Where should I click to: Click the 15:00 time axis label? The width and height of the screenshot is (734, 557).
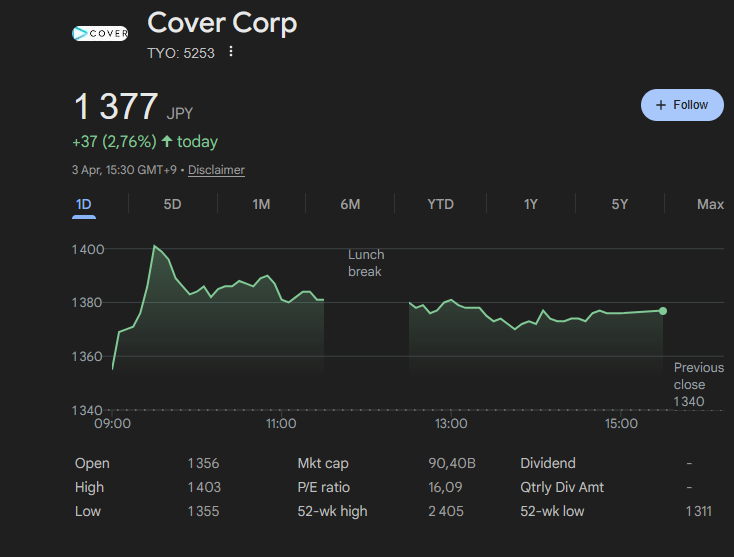621,424
